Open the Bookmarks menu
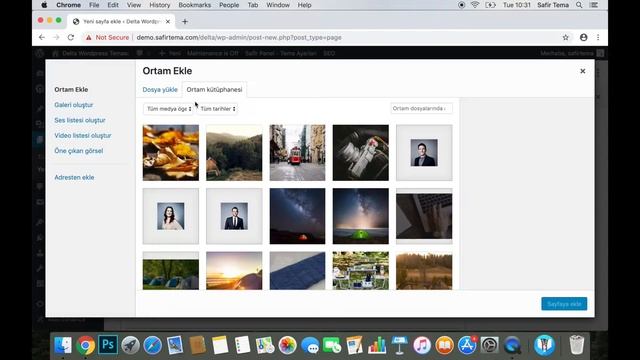640x360 pixels. click(x=195, y=5)
